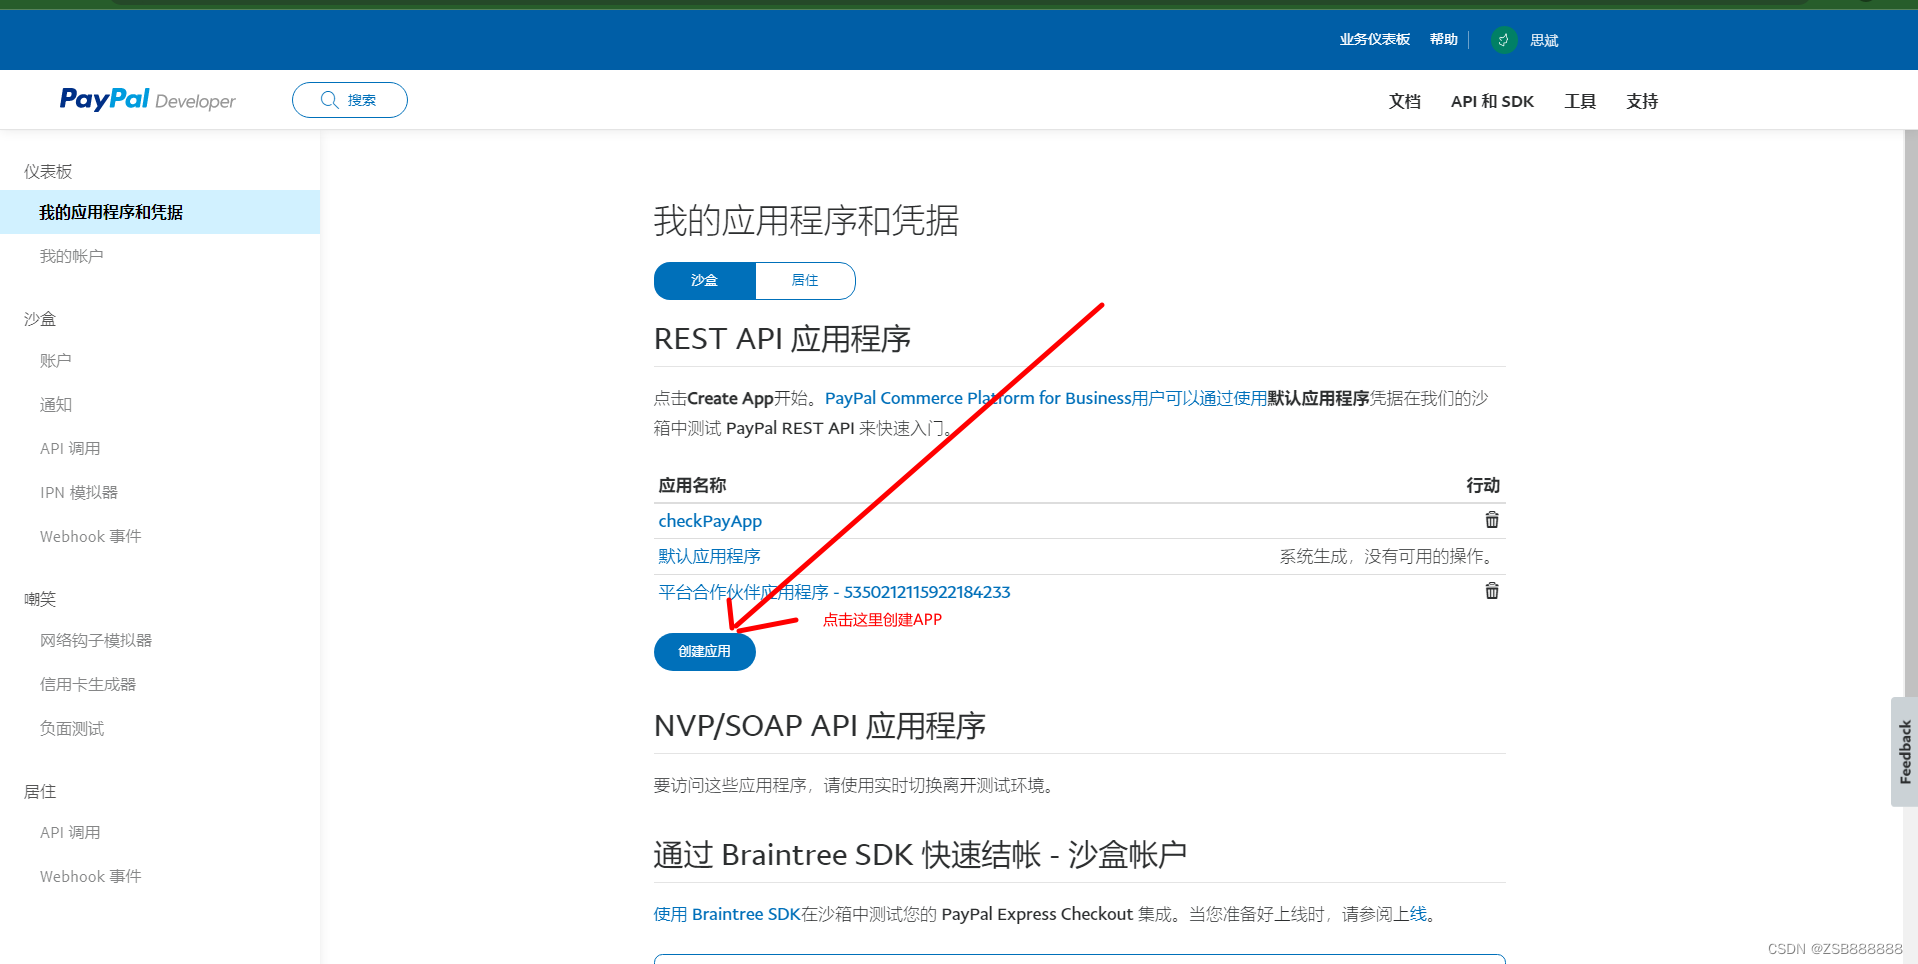The image size is (1918, 964).
Task: Click the 居住 sidebar section heading
Action: [x=40, y=791]
